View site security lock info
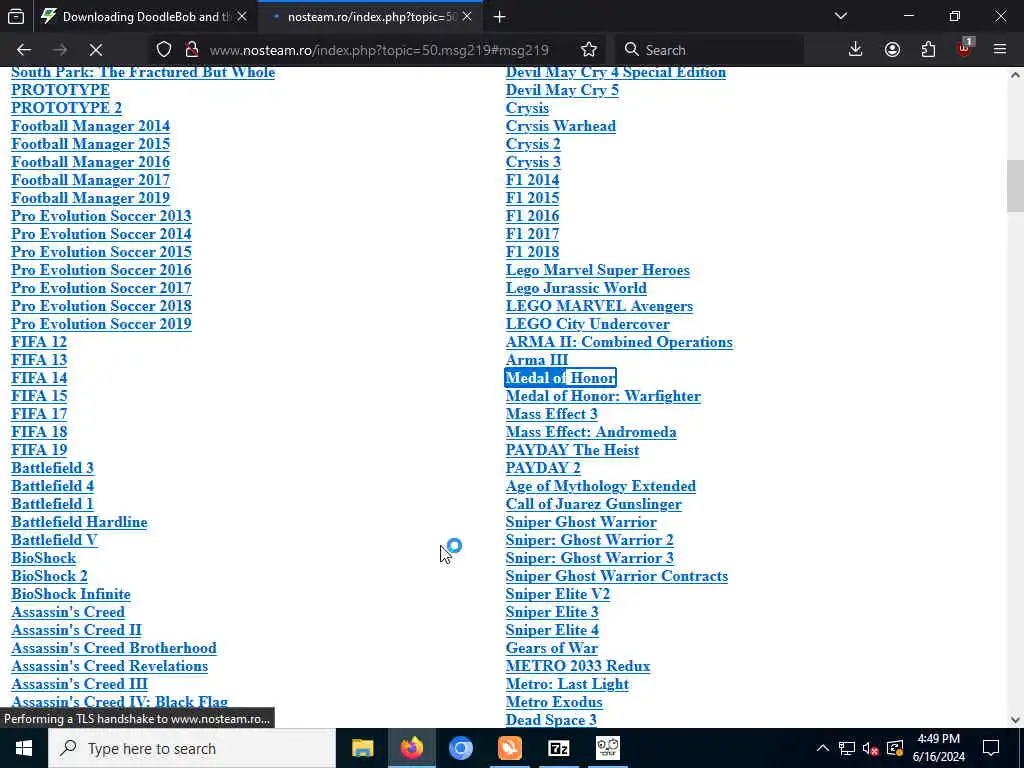Screen dimensions: 1024x768 click(x=192, y=50)
